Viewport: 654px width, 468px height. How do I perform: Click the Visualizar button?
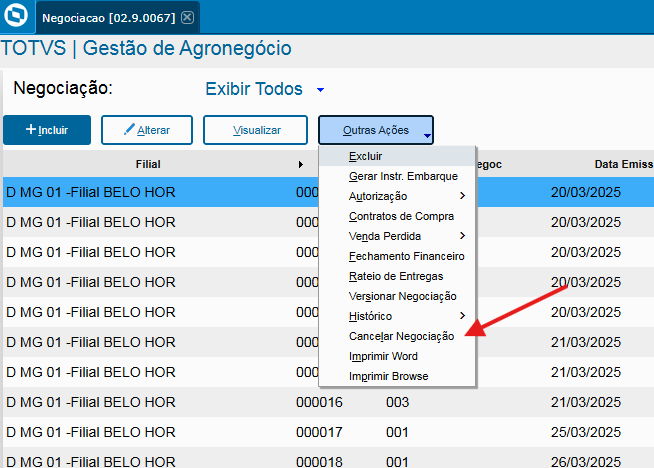click(x=255, y=130)
